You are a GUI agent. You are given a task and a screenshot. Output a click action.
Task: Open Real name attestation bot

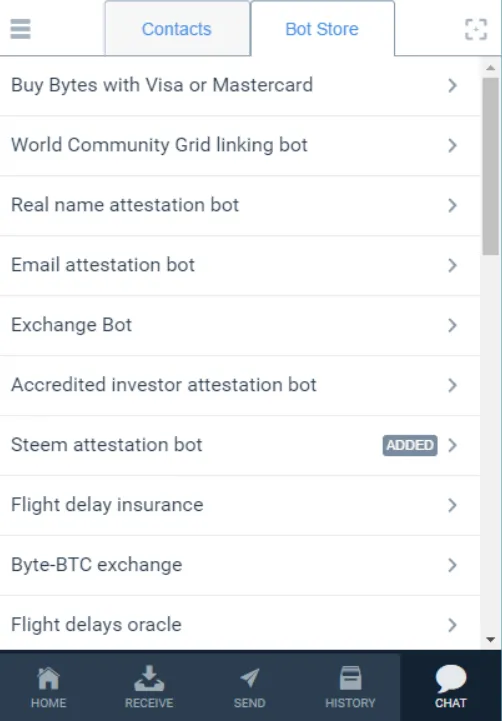pyautogui.click(x=240, y=205)
